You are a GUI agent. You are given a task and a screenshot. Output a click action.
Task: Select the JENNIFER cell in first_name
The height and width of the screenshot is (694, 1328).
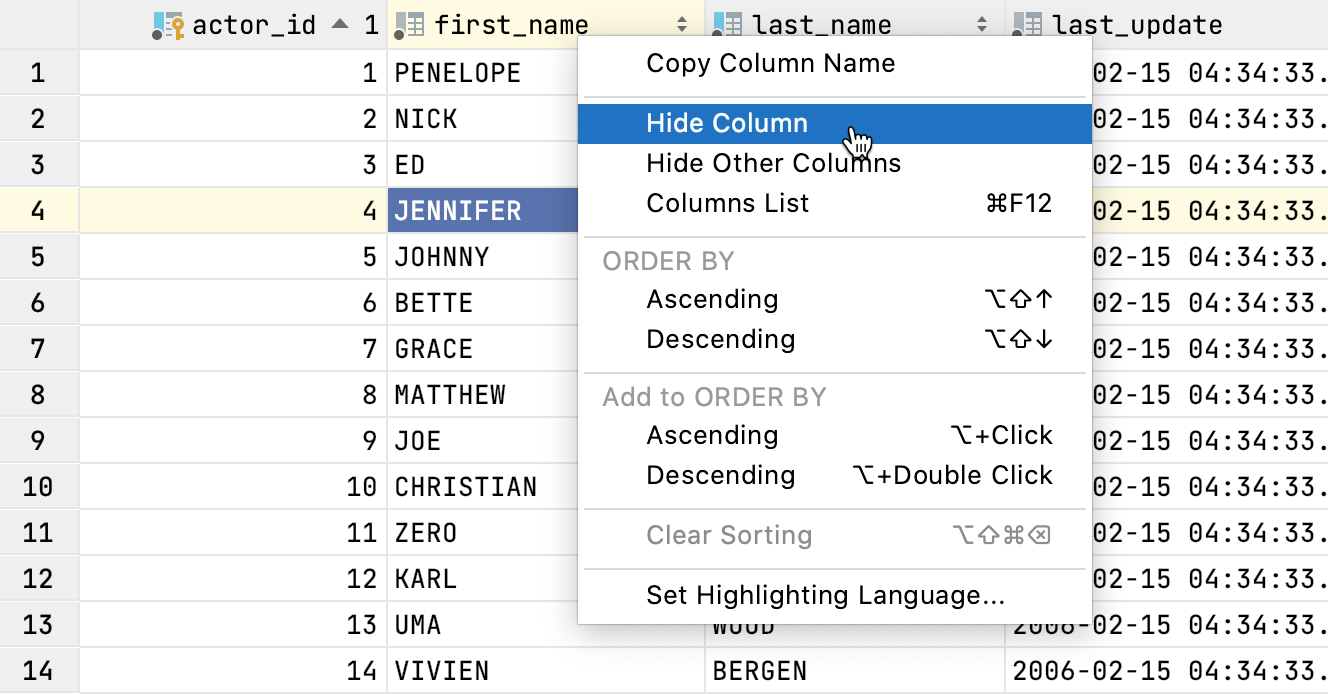pyautogui.click(x=458, y=211)
